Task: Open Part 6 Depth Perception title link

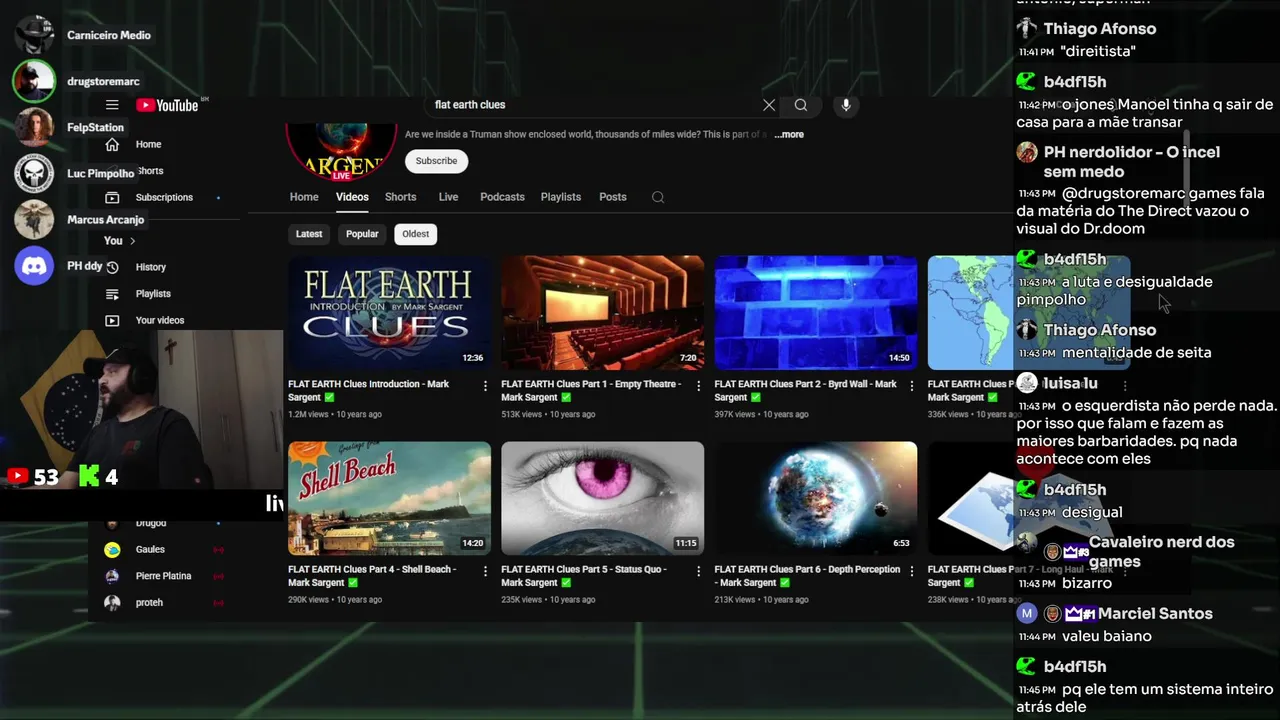Action: pos(807,576)
